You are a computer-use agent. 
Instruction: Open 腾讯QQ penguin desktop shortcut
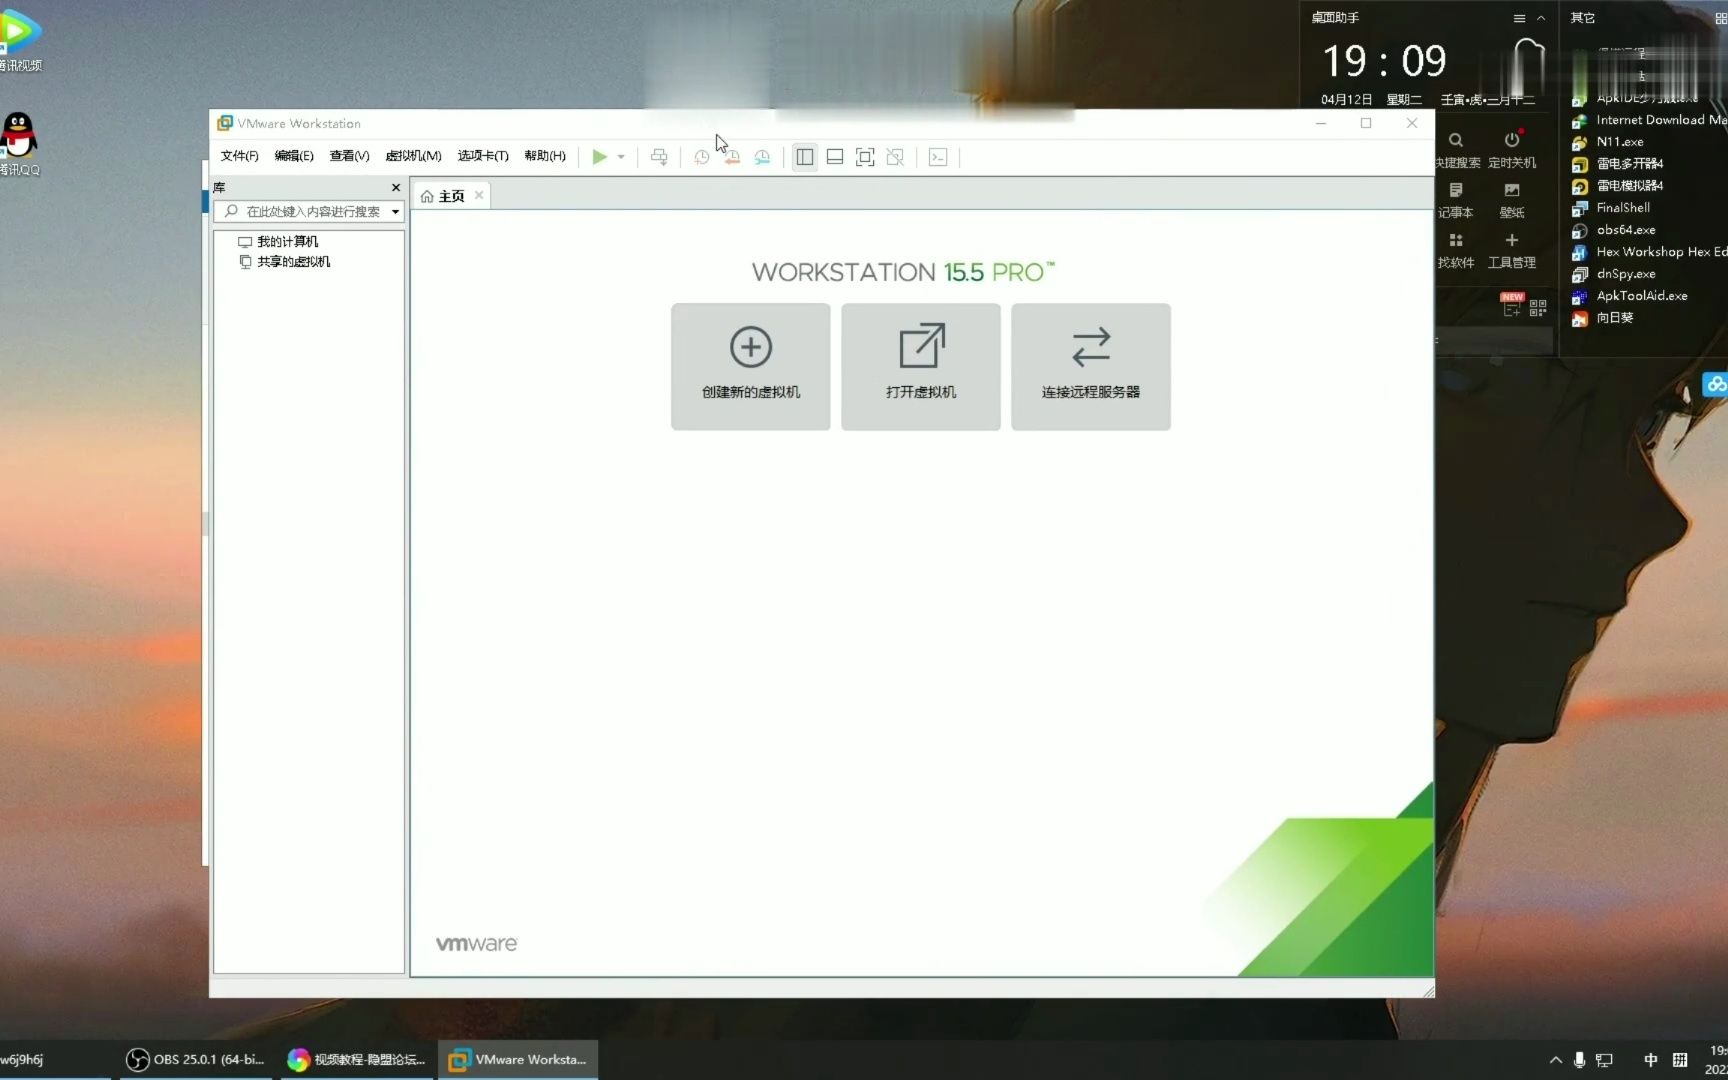click(x=18, y=145)
